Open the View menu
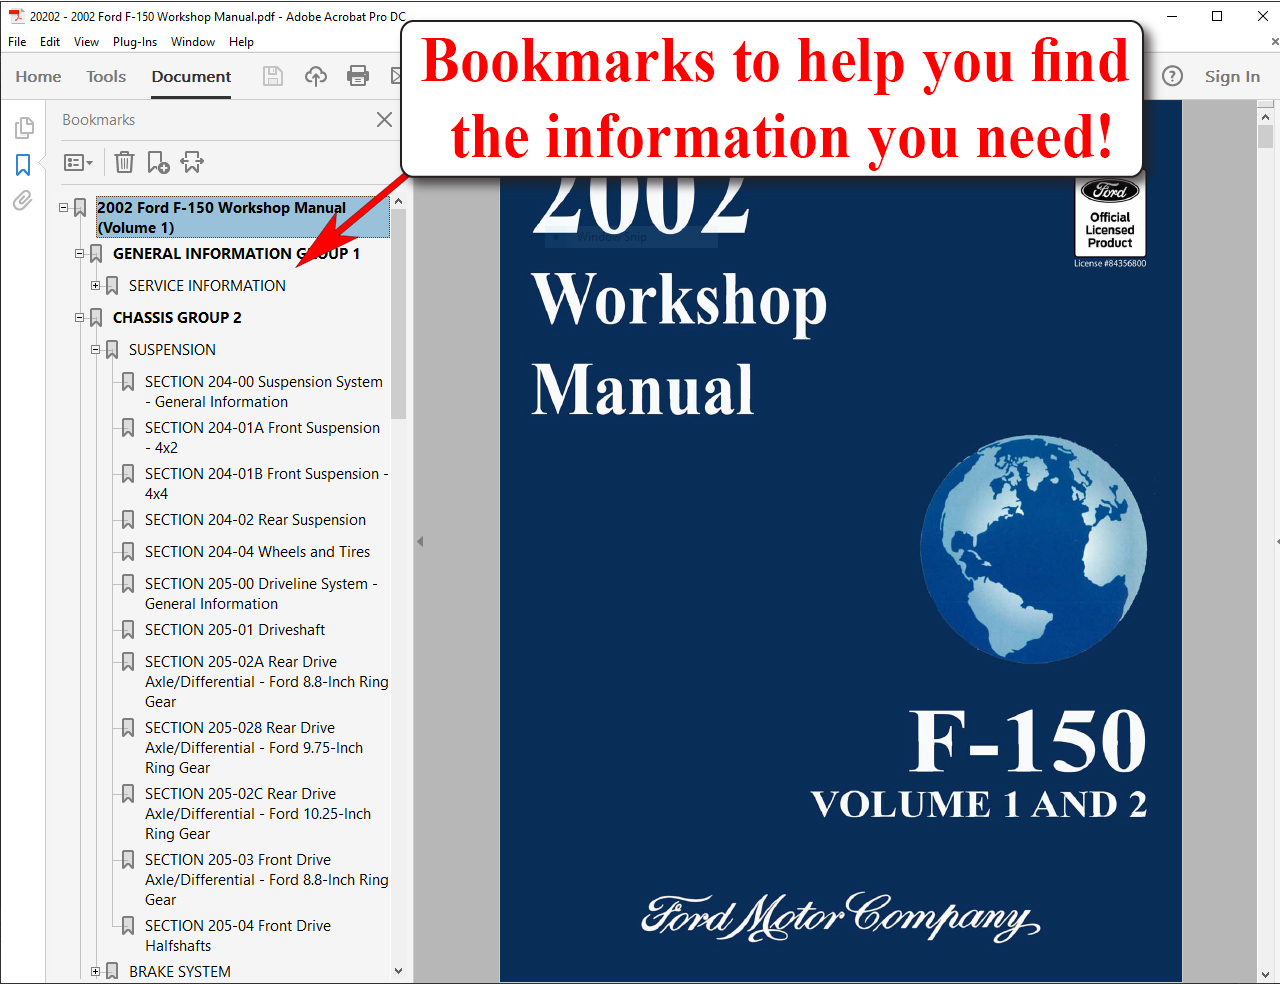The image size is (1280, 984). [x=86, y=42]
